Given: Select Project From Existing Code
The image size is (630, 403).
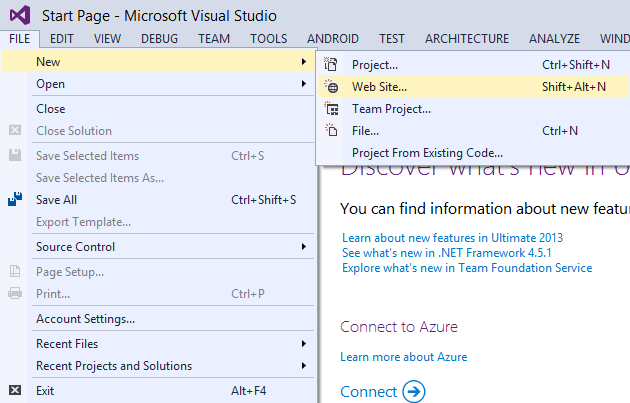Looking at the screenshot, I should click(x=427, y=153).
